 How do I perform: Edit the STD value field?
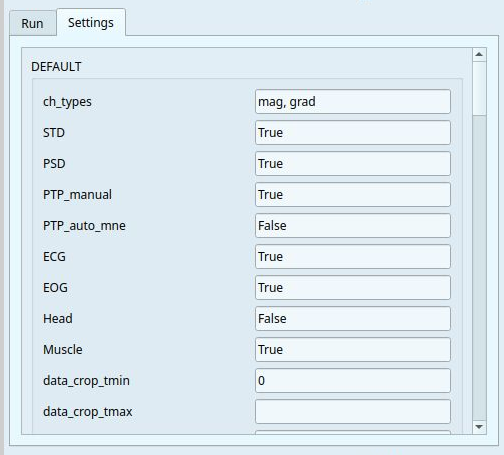[353, 132]
